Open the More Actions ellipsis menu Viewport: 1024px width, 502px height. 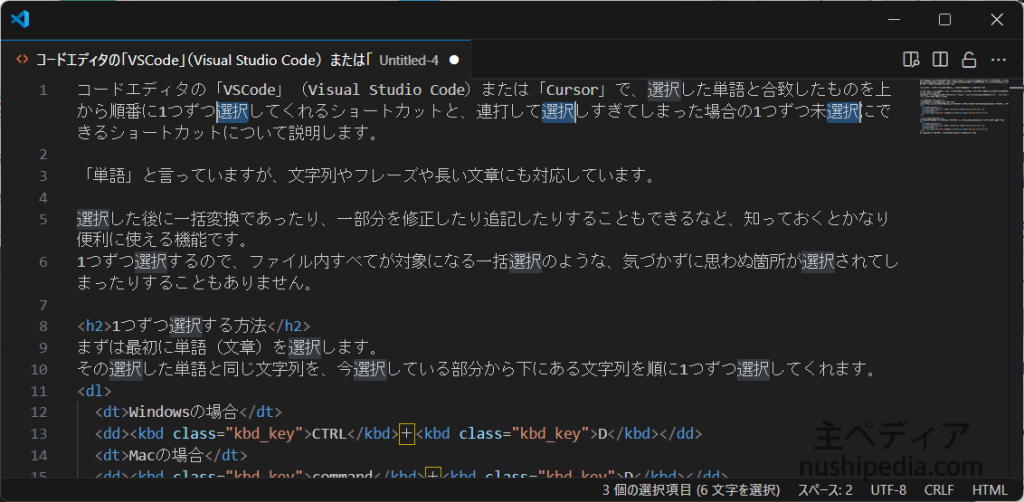coord(998,60)
